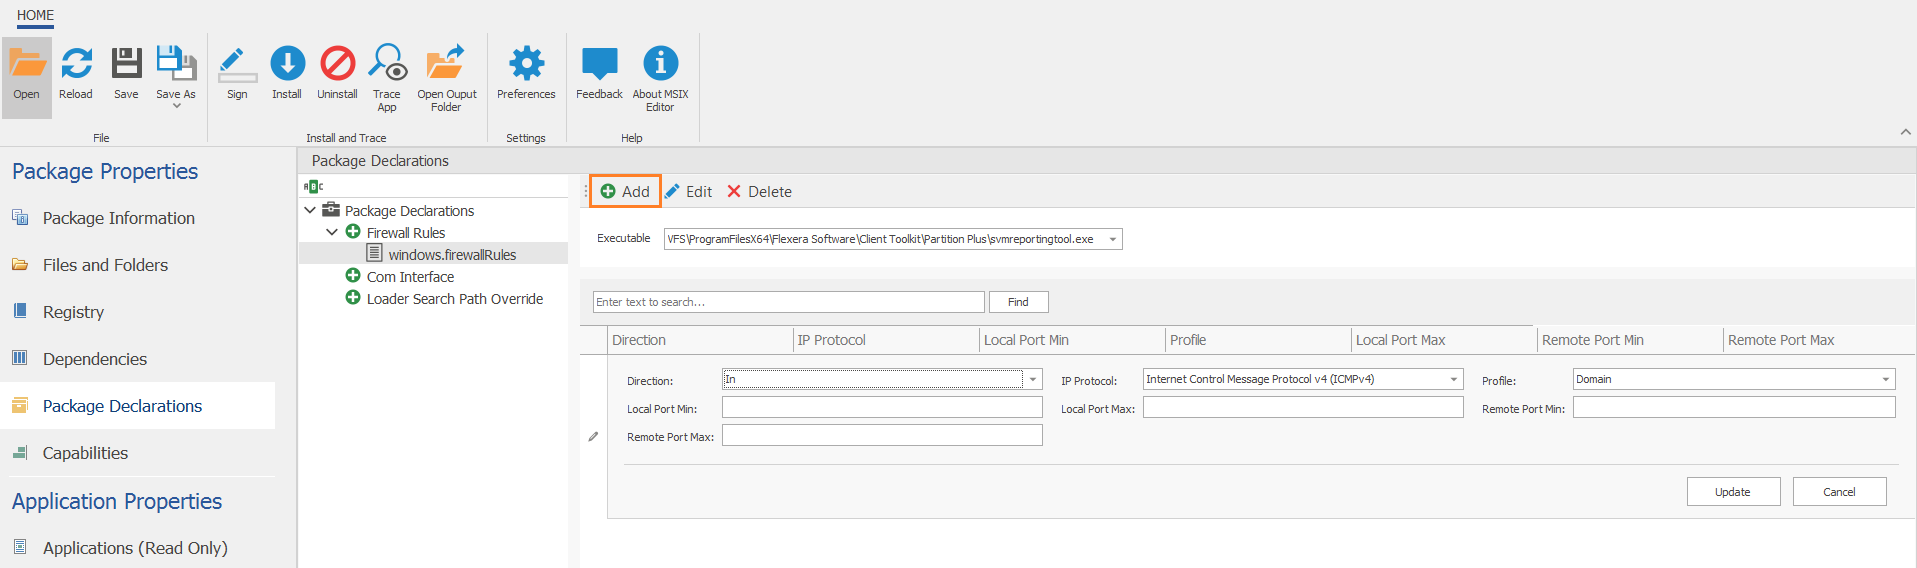Open the IP Protocol dropdown
The image size is (1917, 568).
tap(1454, 379)
